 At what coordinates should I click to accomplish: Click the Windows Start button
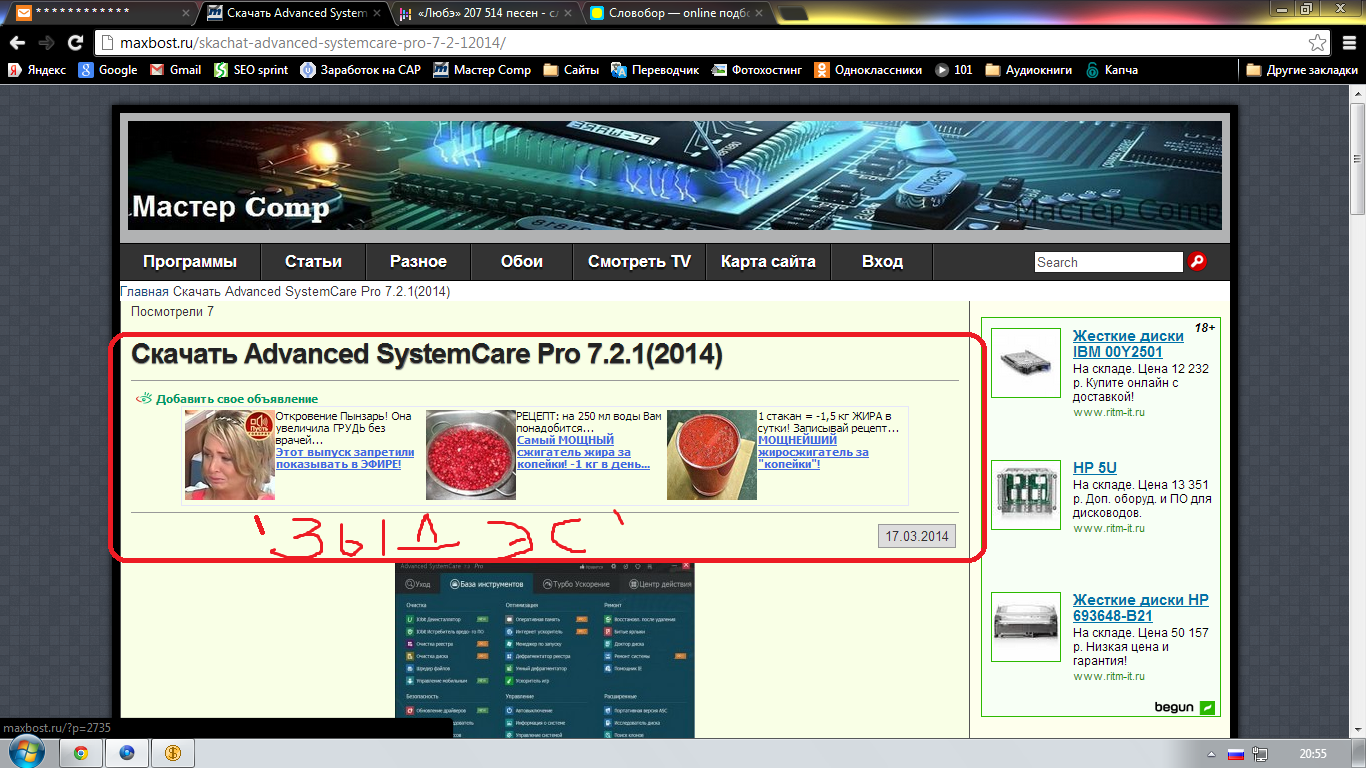[x=27, y=752]
